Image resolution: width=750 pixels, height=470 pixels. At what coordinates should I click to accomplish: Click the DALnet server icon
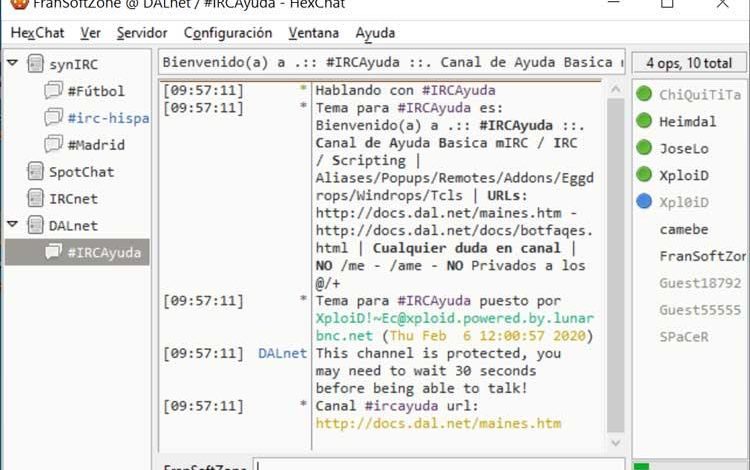tap(35, 225)
